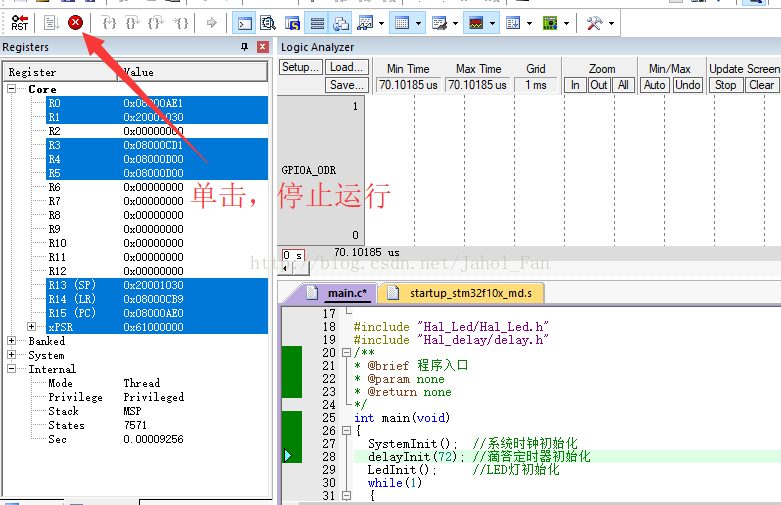The height and width of the screenshot is (505, 781).
Task: Click the Min Time value field
Action: click(408, 85)
